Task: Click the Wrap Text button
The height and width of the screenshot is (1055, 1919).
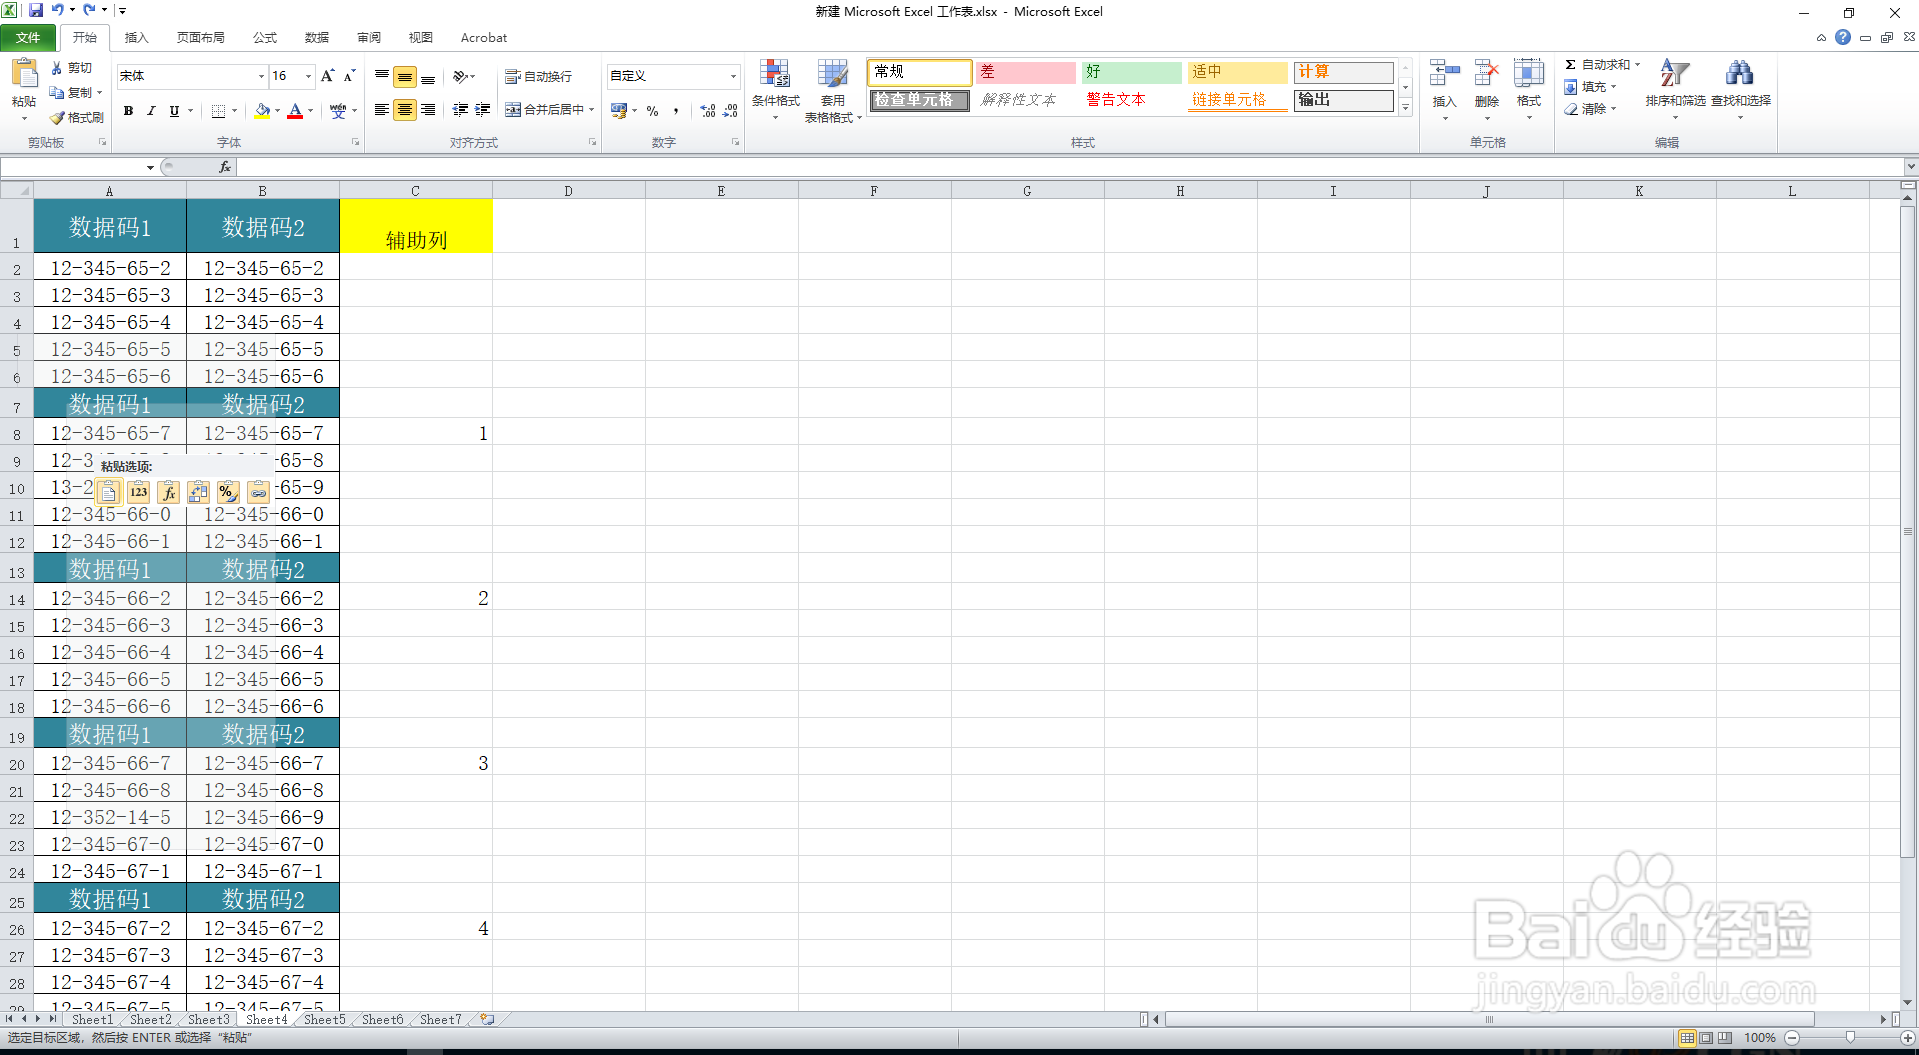Action: pos(538,76)
